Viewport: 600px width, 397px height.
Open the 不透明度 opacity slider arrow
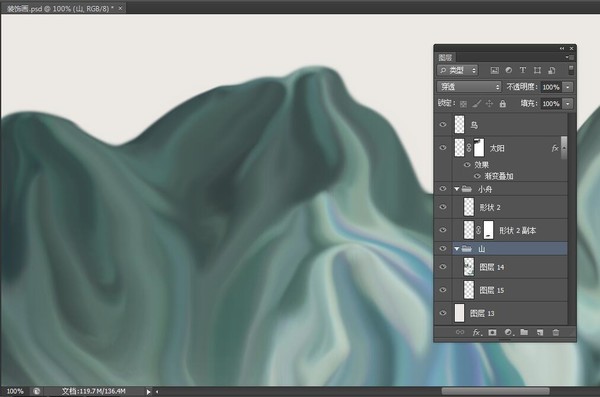(x=568, y=87)
